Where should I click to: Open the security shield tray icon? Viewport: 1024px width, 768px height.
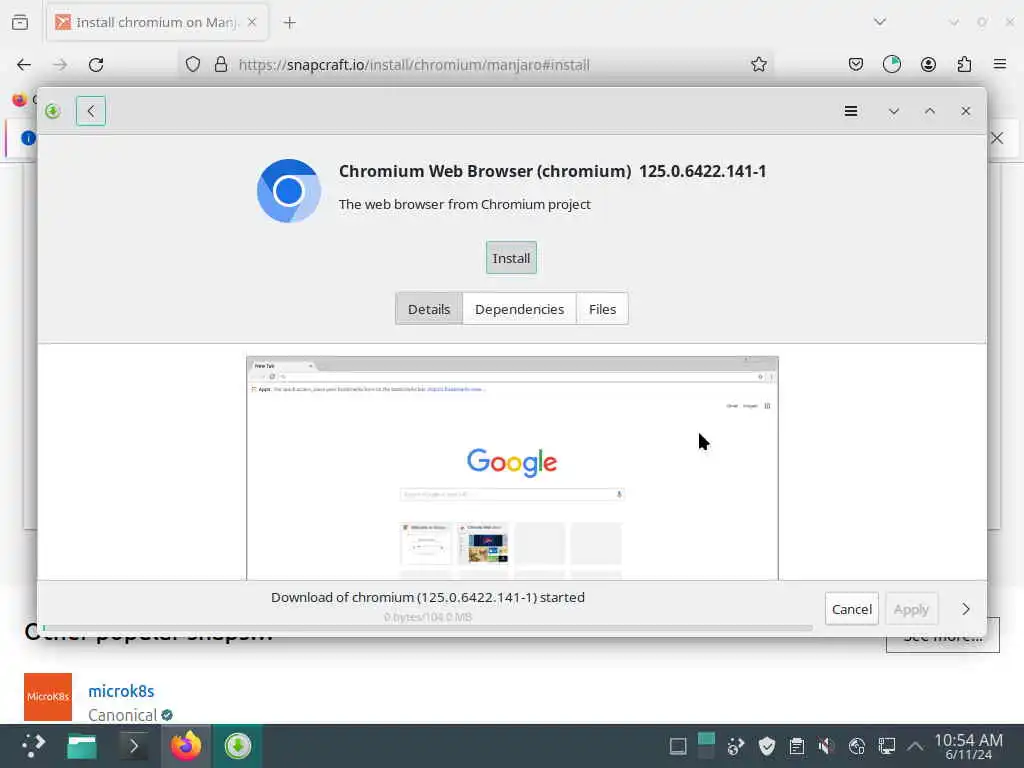pyautogui.click(x=767, y=746)
